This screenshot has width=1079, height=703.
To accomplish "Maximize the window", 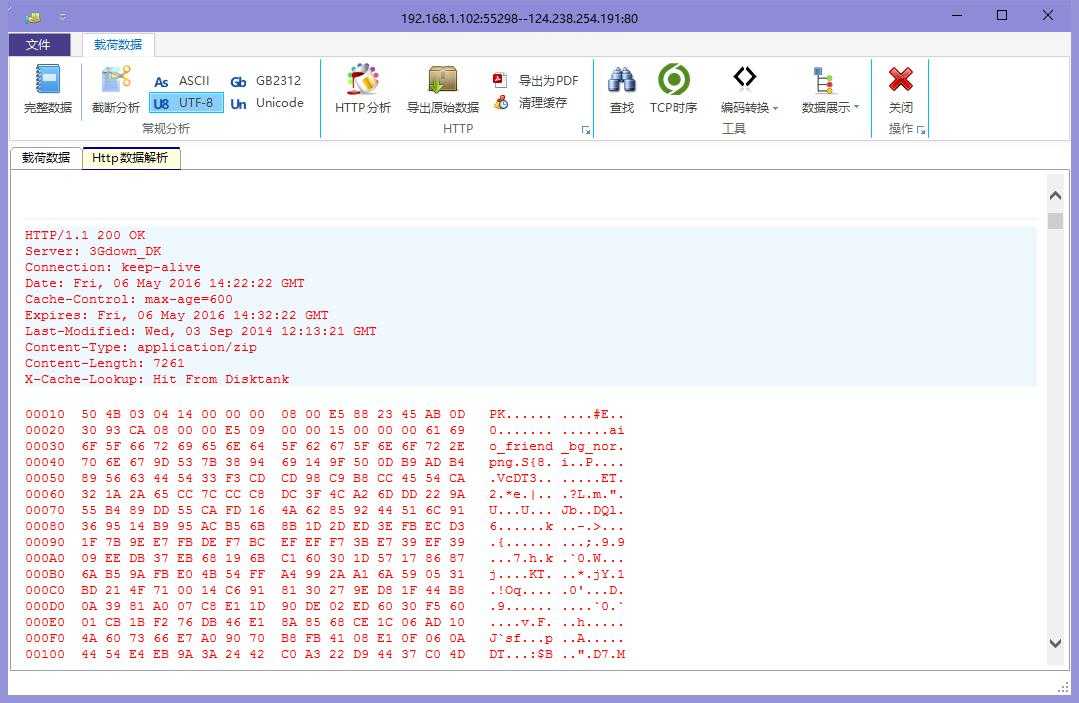I will 1002,15.
